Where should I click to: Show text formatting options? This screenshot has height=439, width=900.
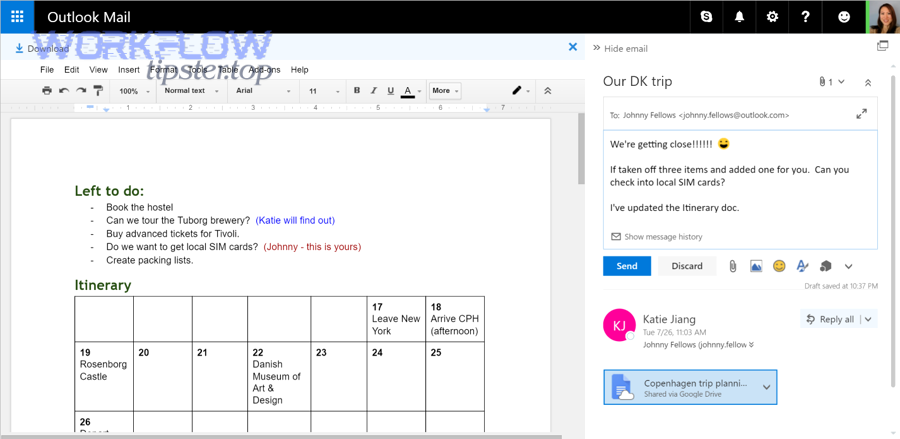pyautogui.click(x=802, y=266)
